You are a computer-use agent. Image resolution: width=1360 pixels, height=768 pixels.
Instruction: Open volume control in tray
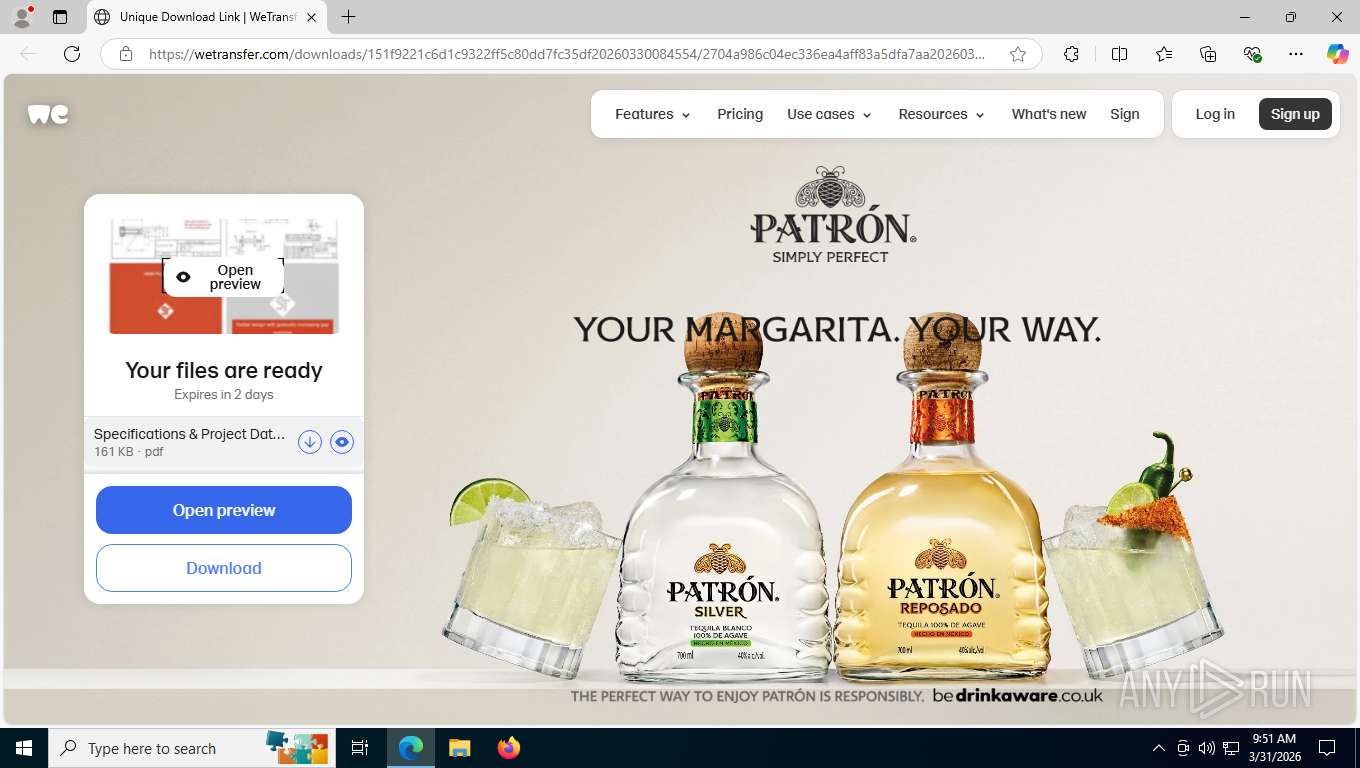tap(1207, 748)
